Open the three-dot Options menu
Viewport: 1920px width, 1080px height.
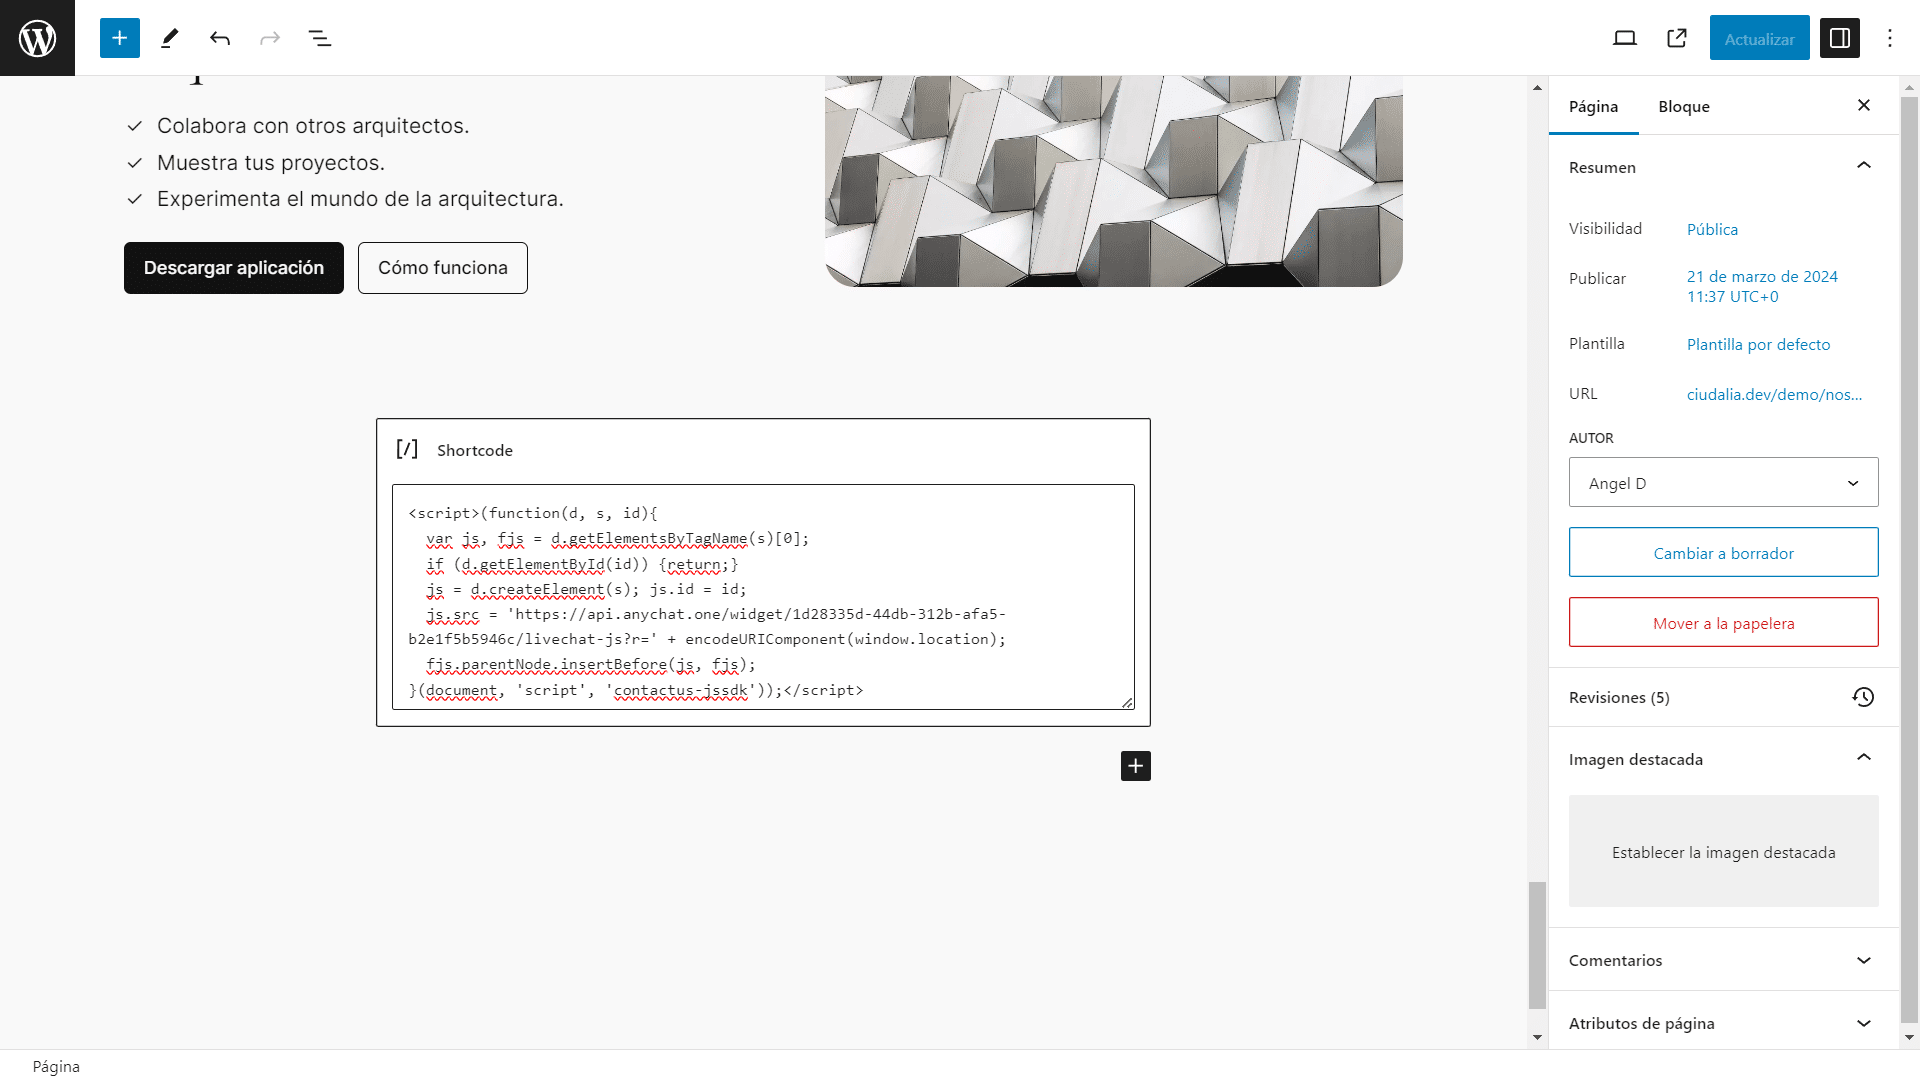[x=1890, y=38]
